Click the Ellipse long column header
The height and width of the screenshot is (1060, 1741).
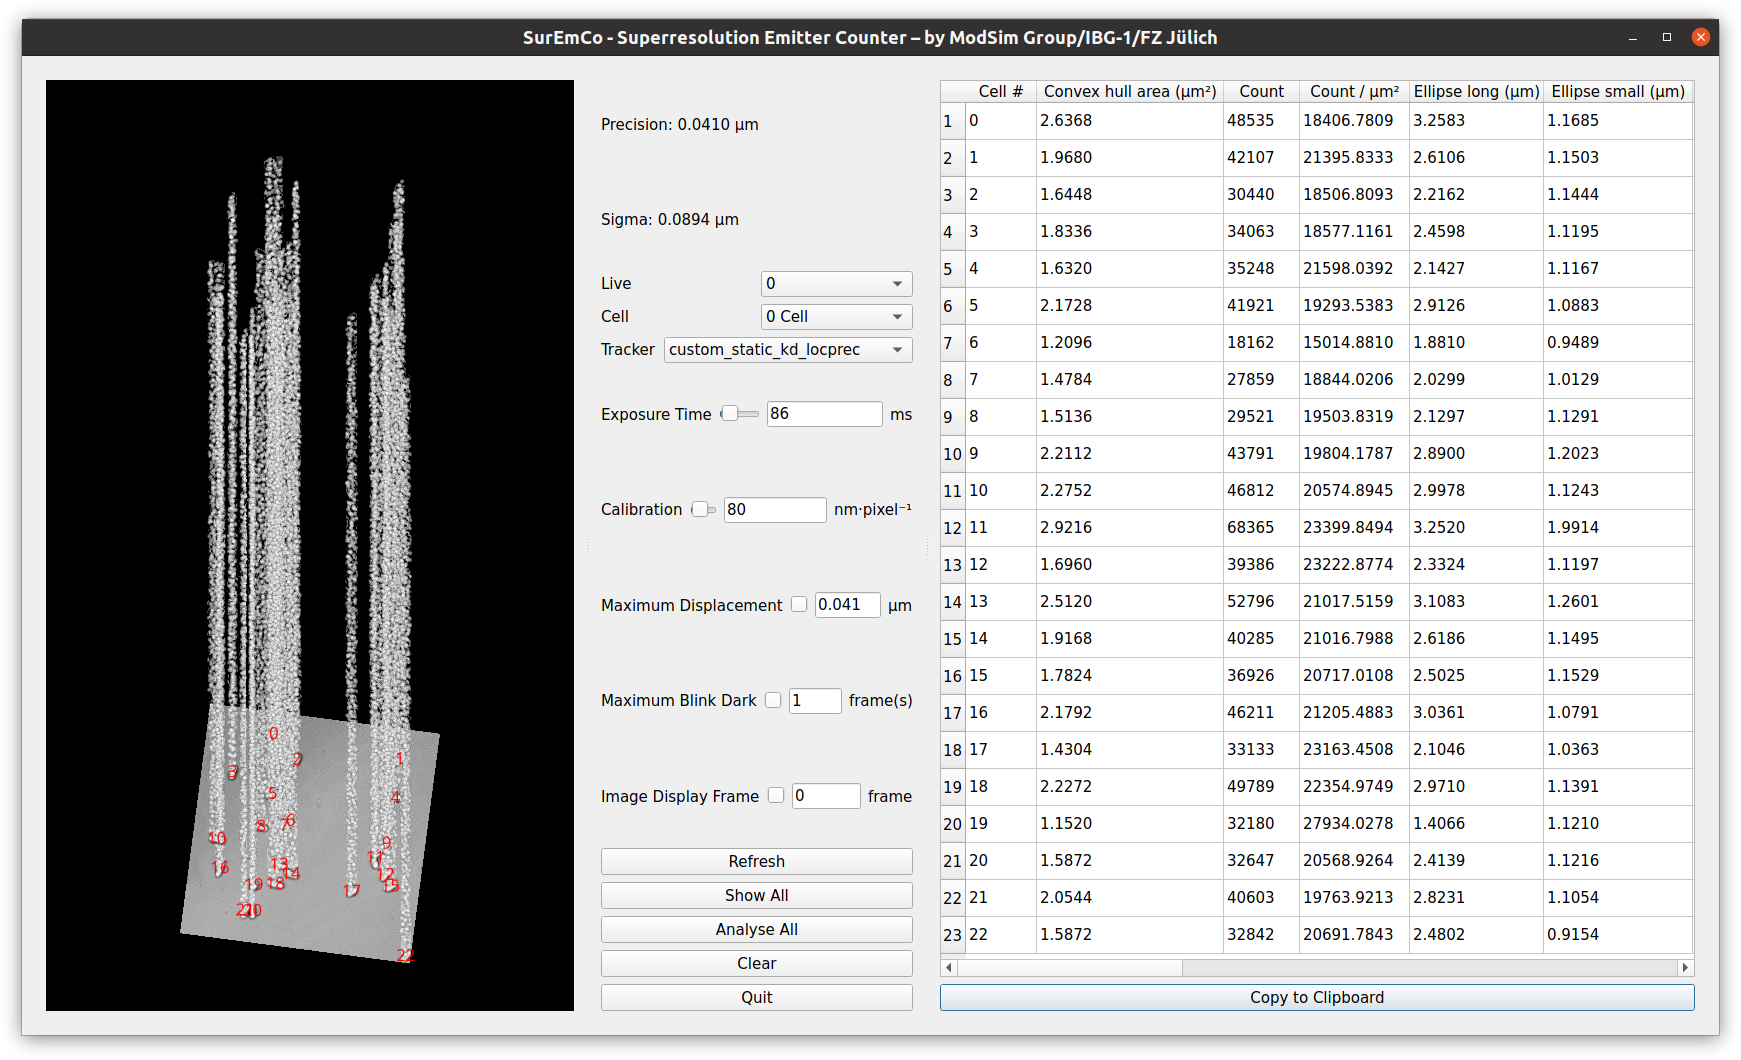(1476, 92)
